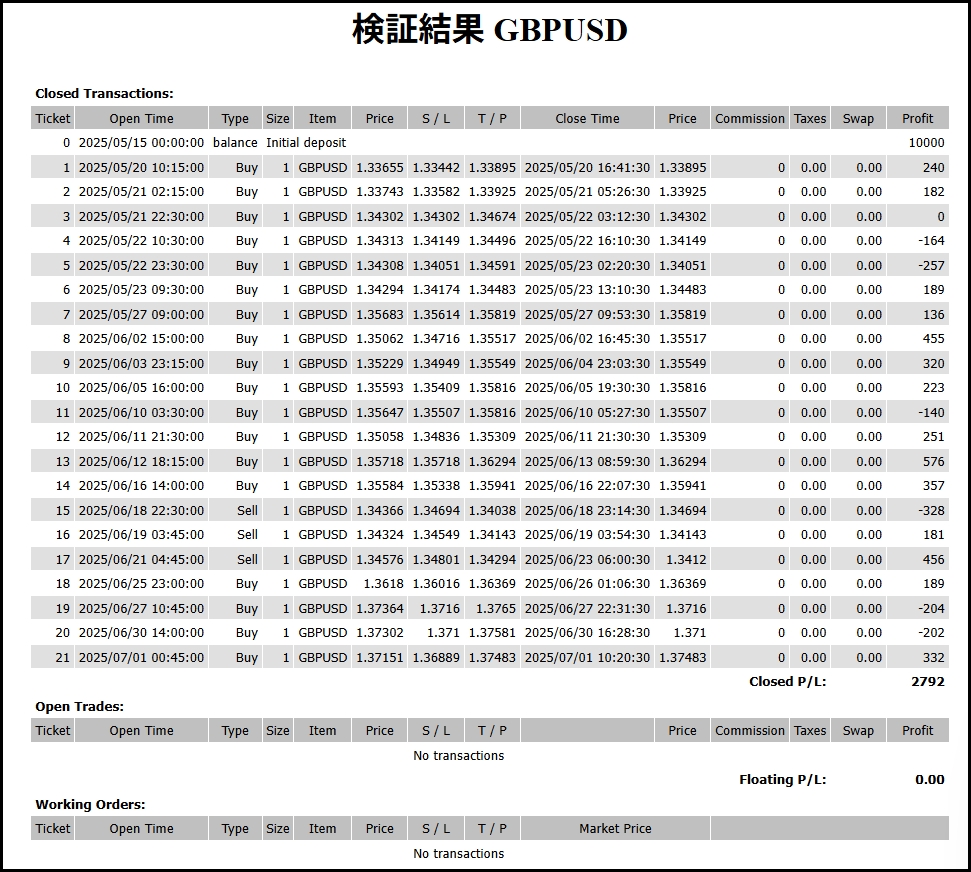Click the 検証結果 GBPUSD report title
This screenshot has width=971, height=872.
(489, 30)
